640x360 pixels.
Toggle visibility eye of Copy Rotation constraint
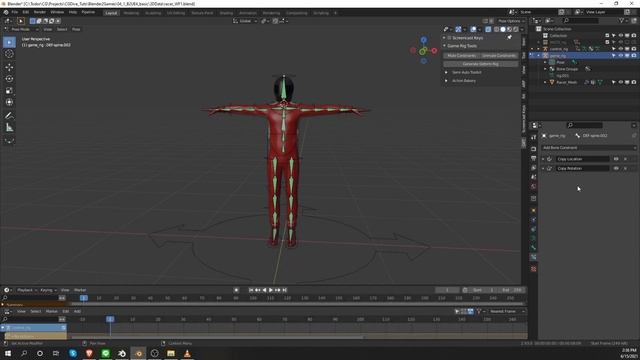[616, 168]
